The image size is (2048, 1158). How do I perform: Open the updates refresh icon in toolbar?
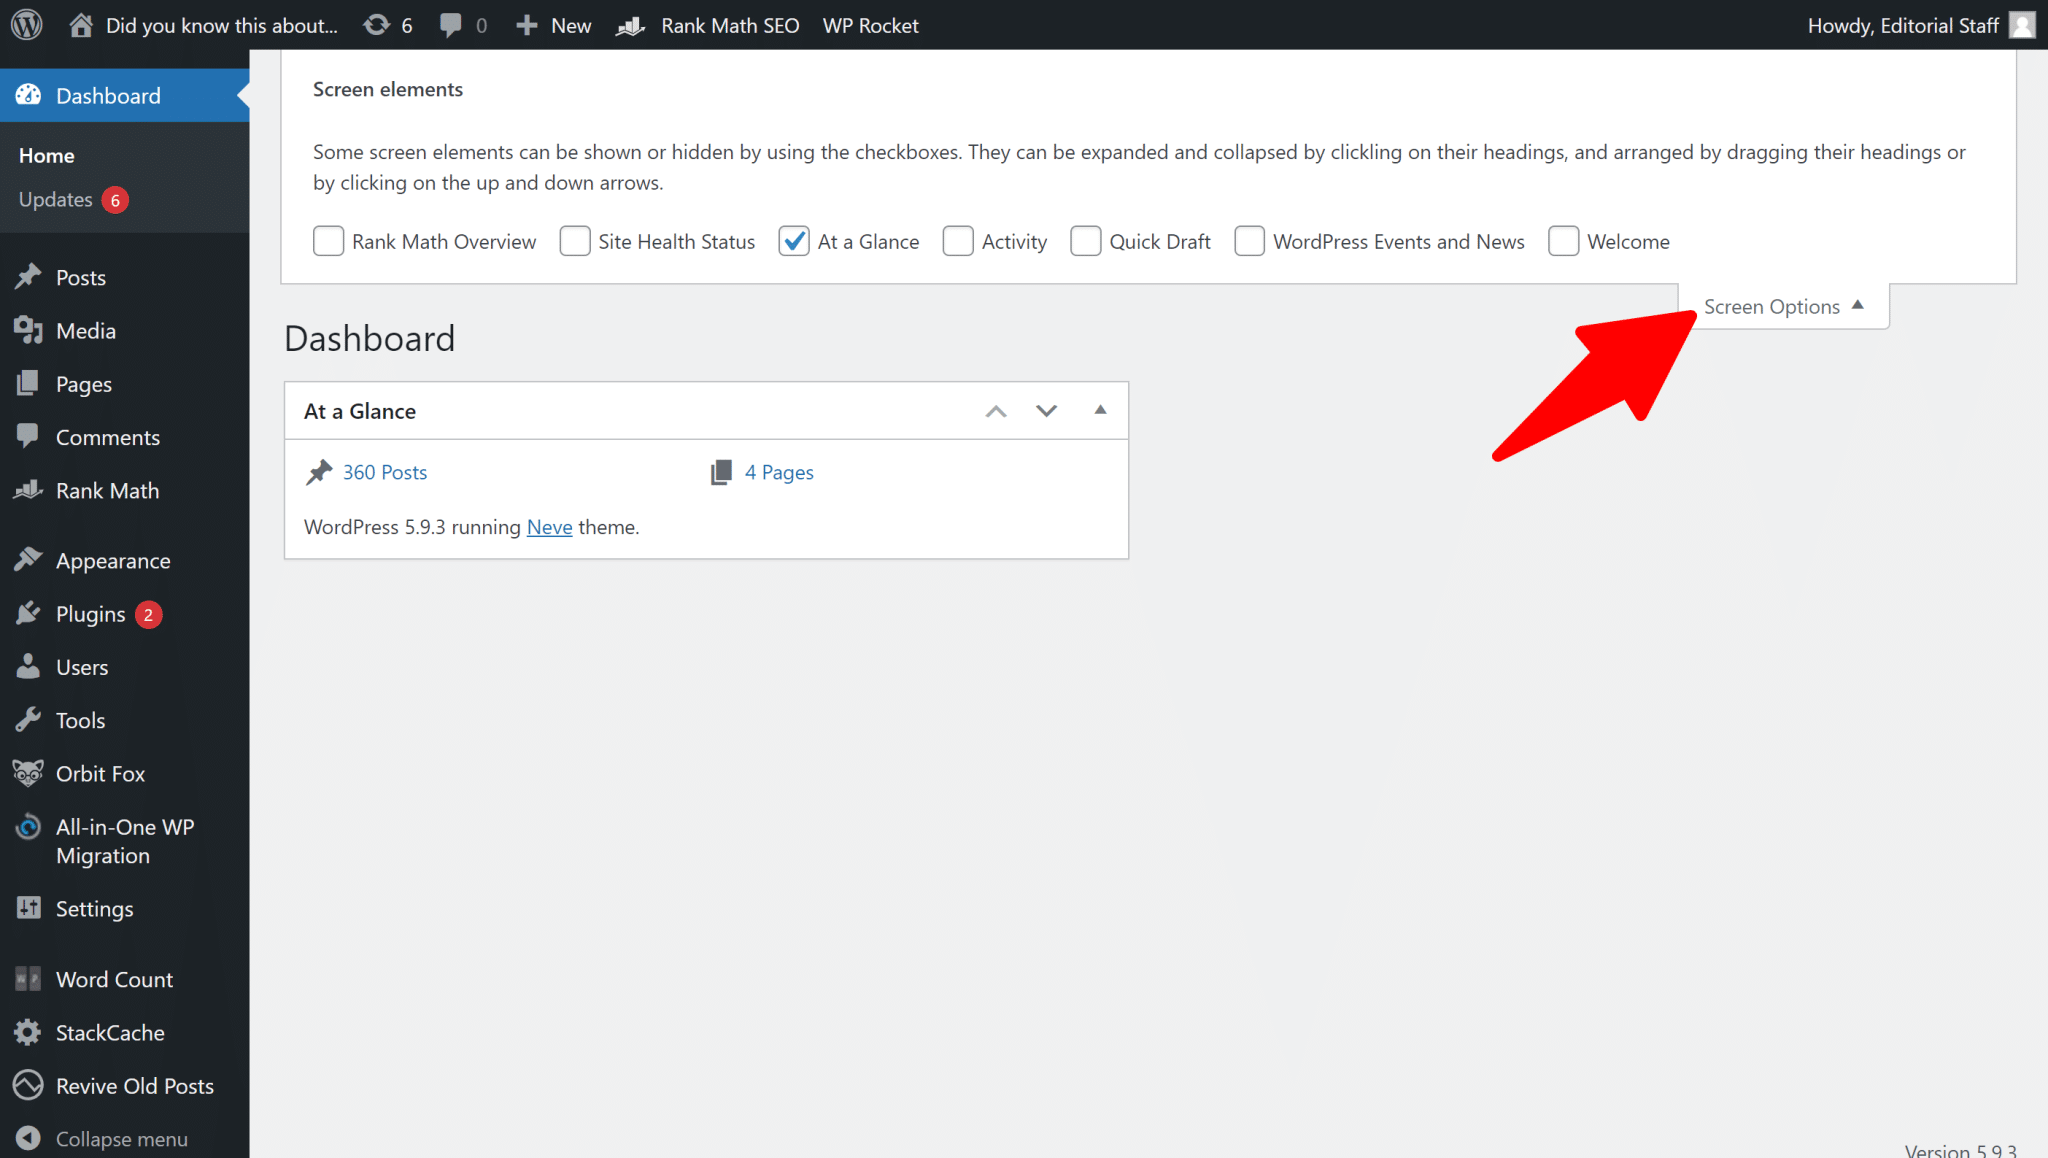pyautogui.click(x=377, y=25)
